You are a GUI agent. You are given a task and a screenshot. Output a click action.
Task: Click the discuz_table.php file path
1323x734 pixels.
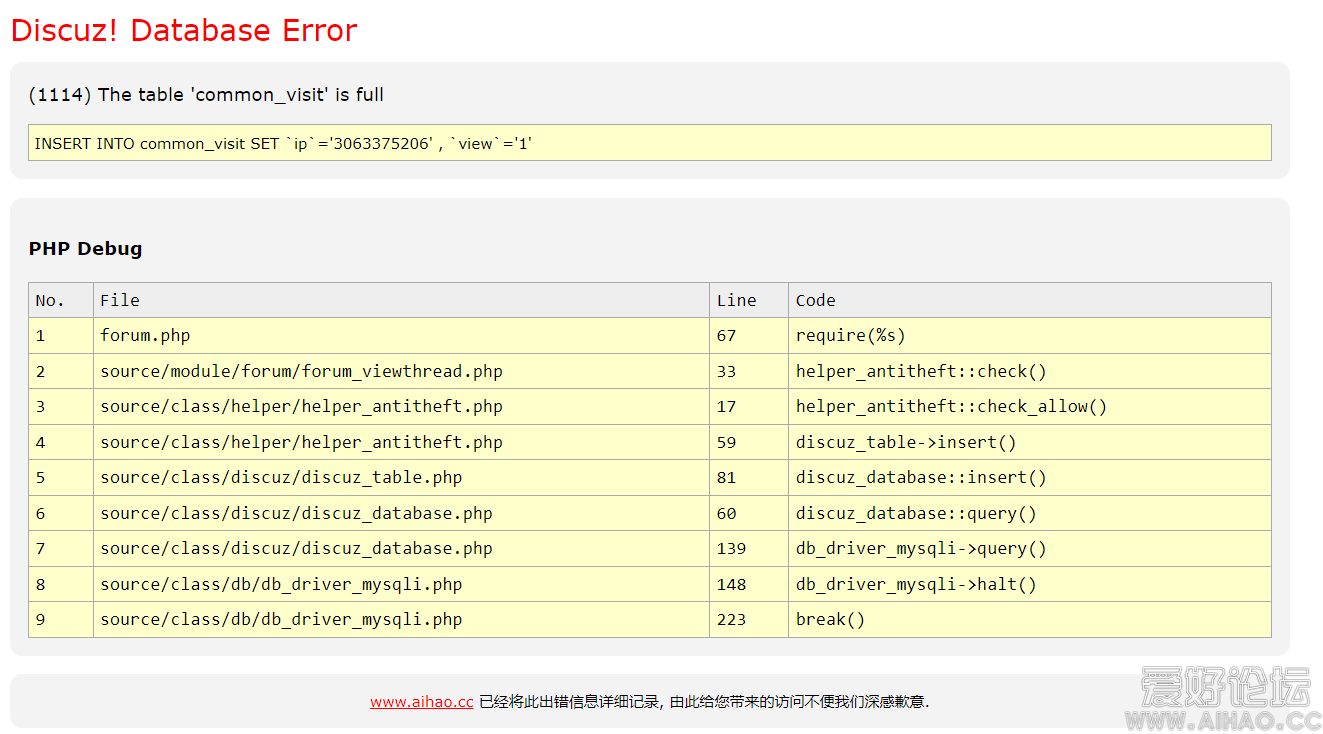pyautogui.click(x=281, y=478)
